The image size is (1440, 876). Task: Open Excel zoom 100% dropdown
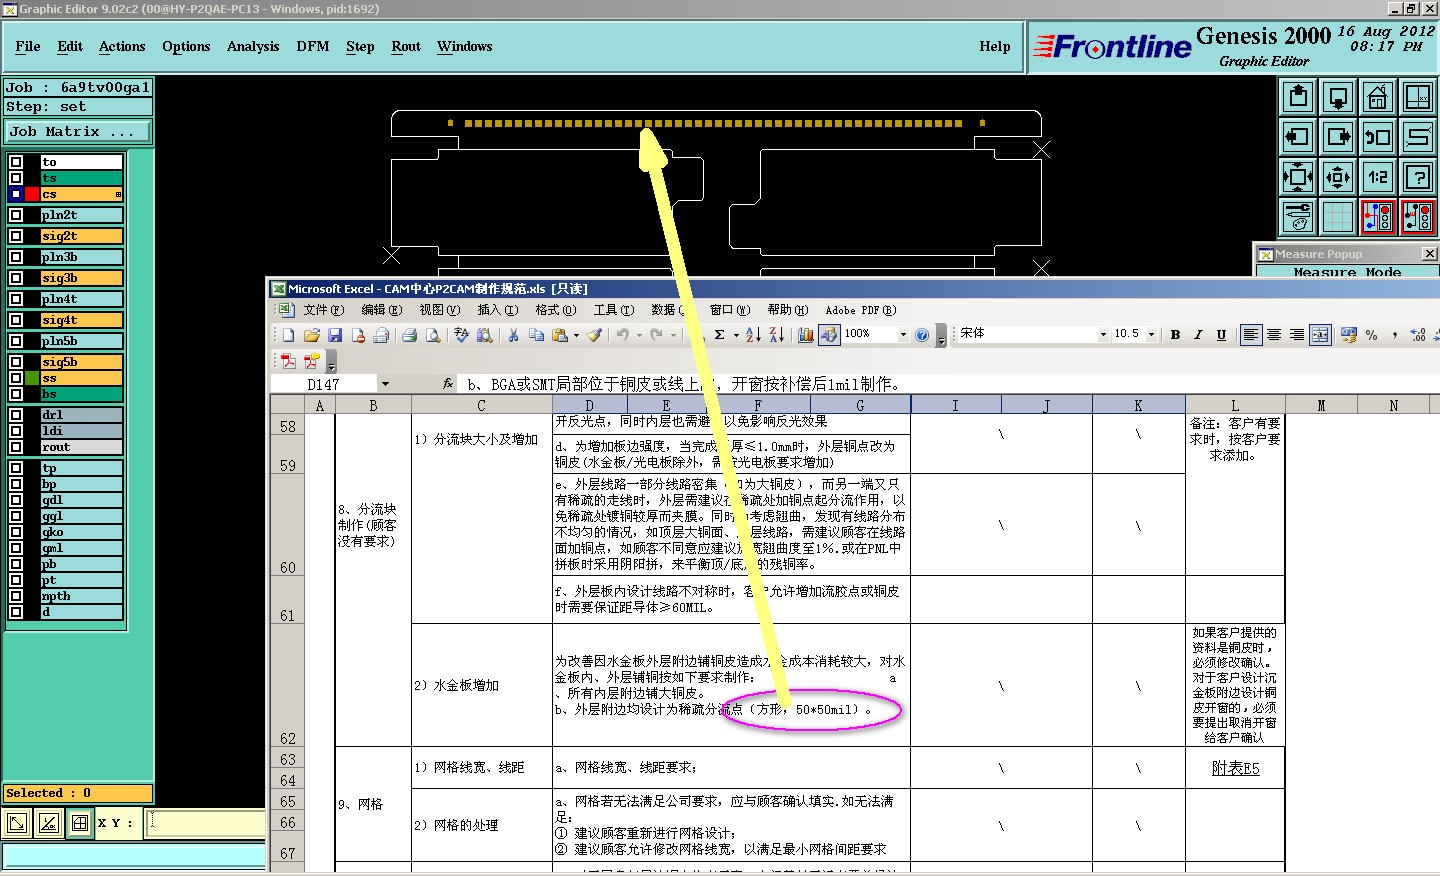(x=903, y=335)
